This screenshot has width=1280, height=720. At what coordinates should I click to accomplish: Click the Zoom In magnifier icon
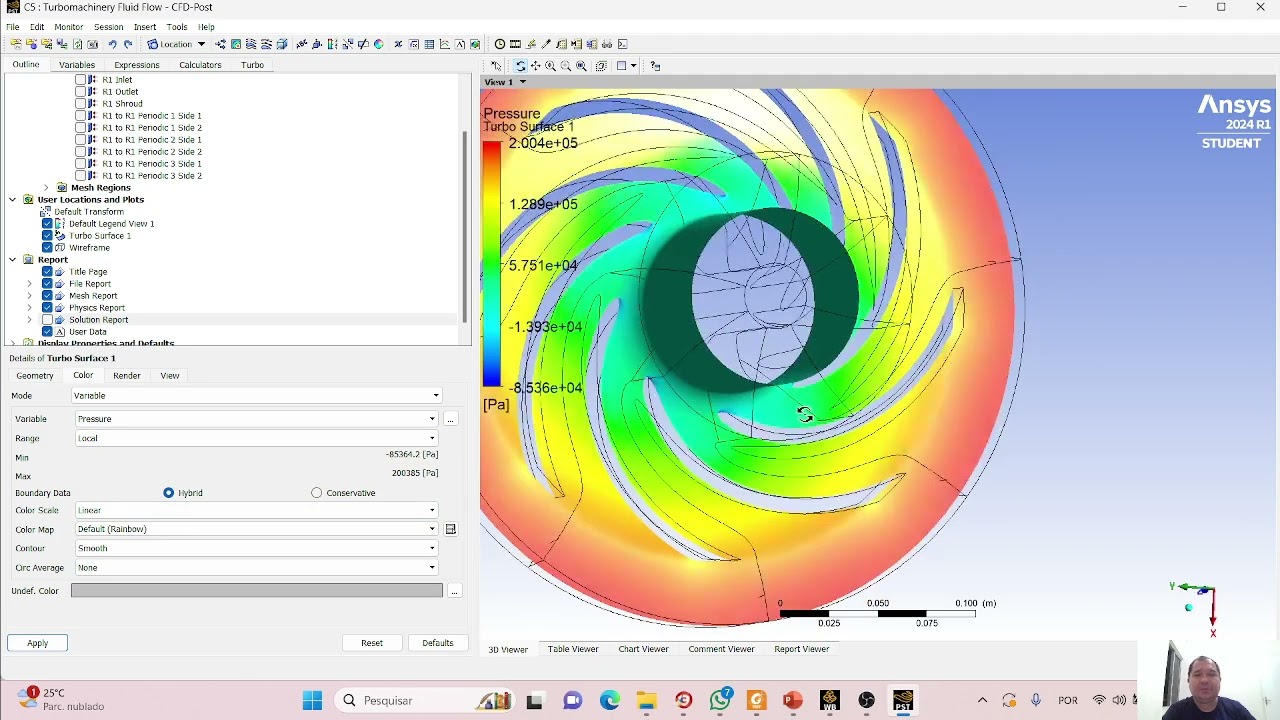tap(550, 66)
